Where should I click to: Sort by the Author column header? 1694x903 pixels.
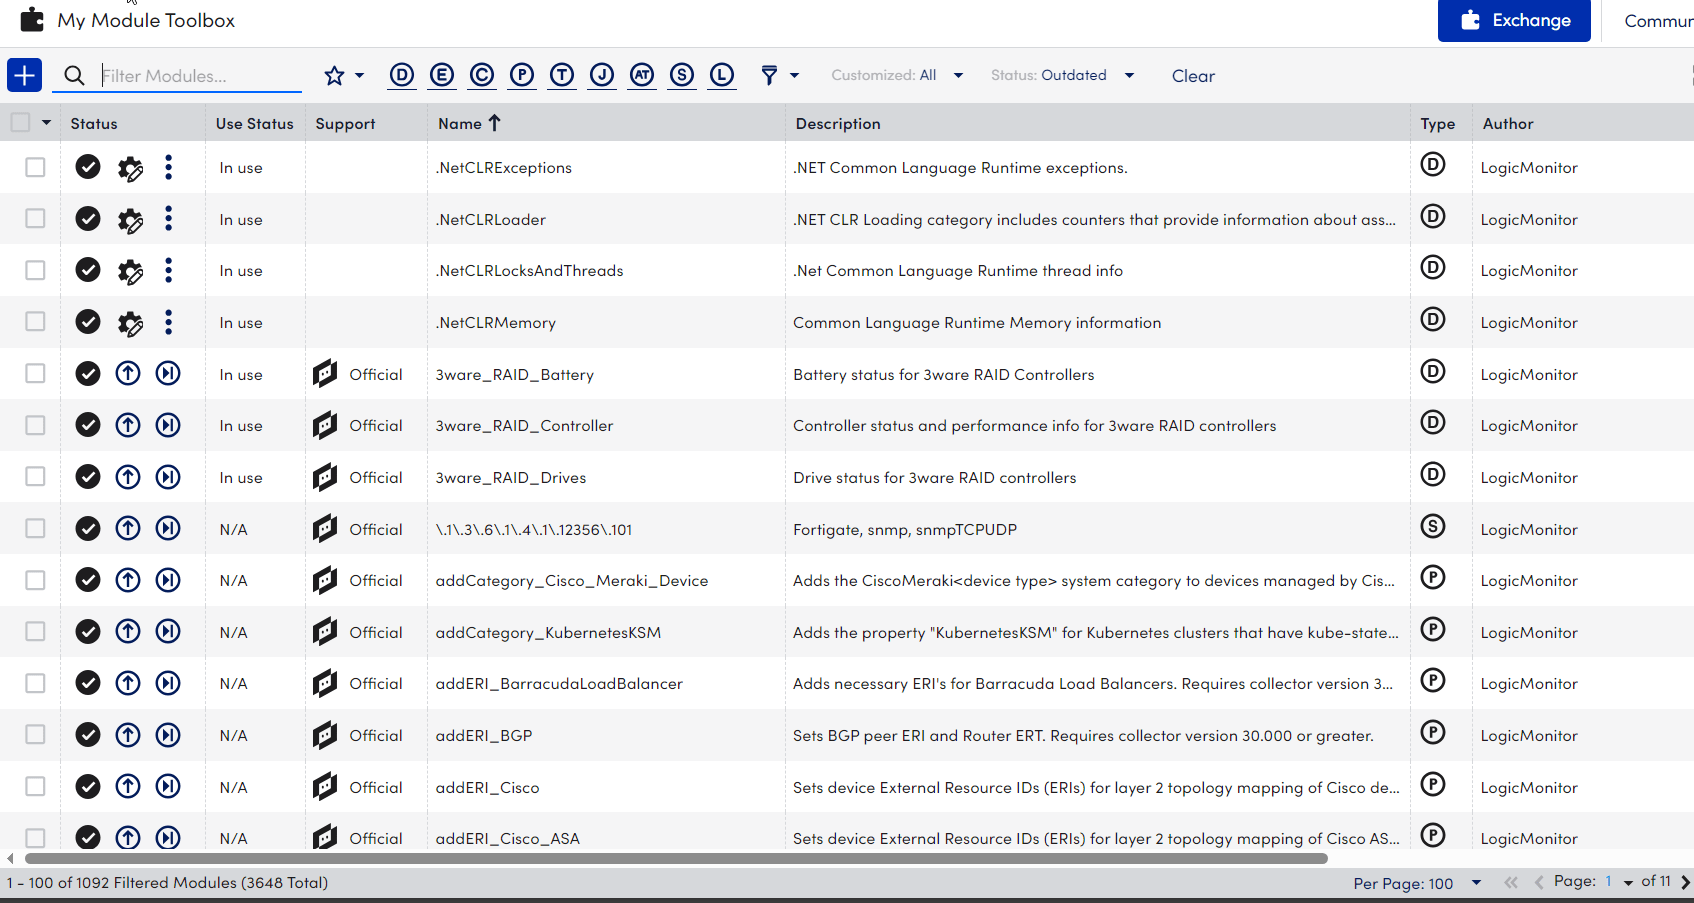coord(1508,123)
